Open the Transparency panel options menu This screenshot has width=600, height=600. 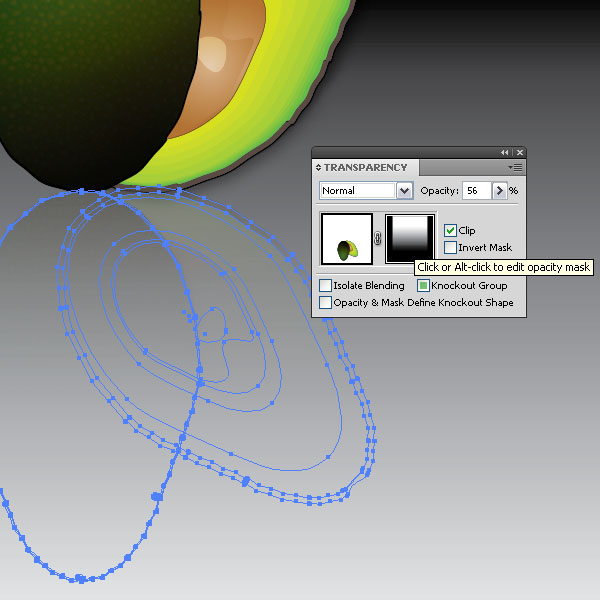pos(515,168)
